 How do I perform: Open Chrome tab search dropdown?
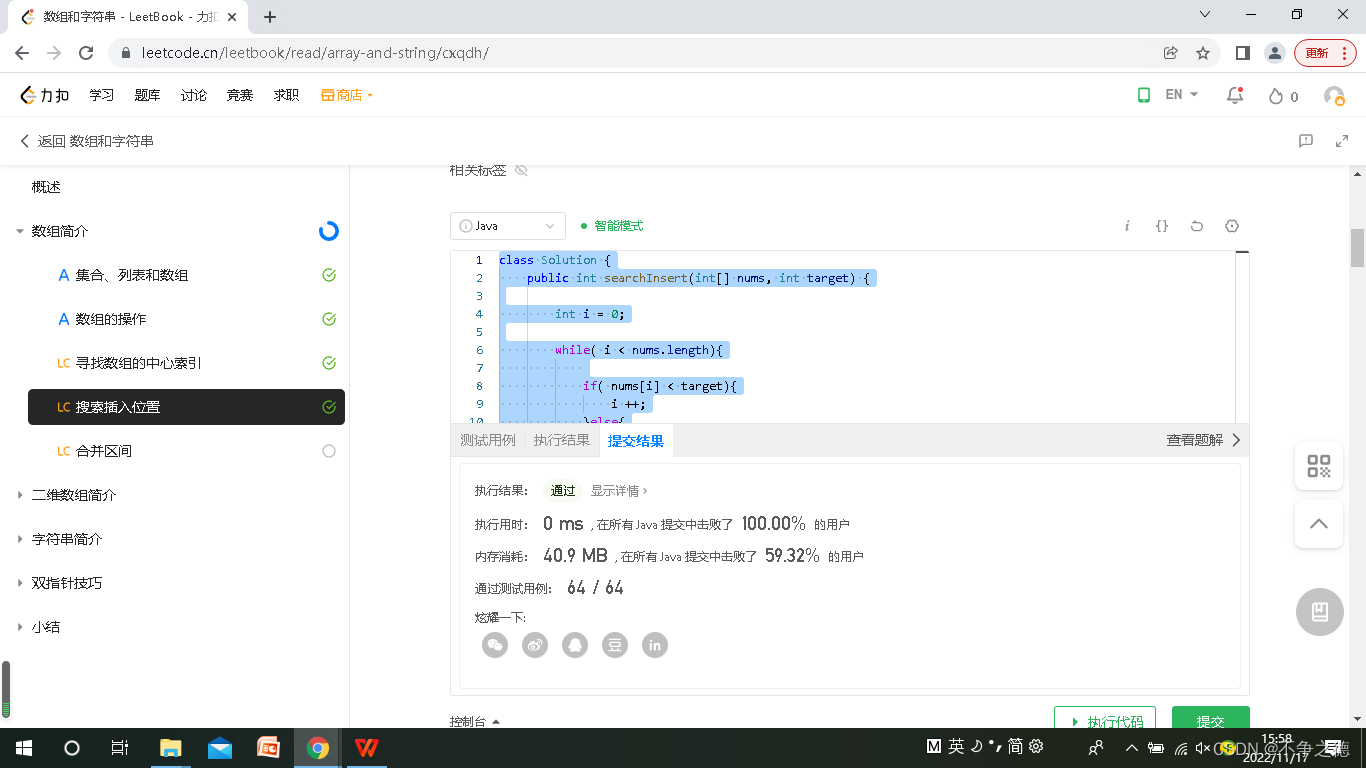(x=1205, y=15)
